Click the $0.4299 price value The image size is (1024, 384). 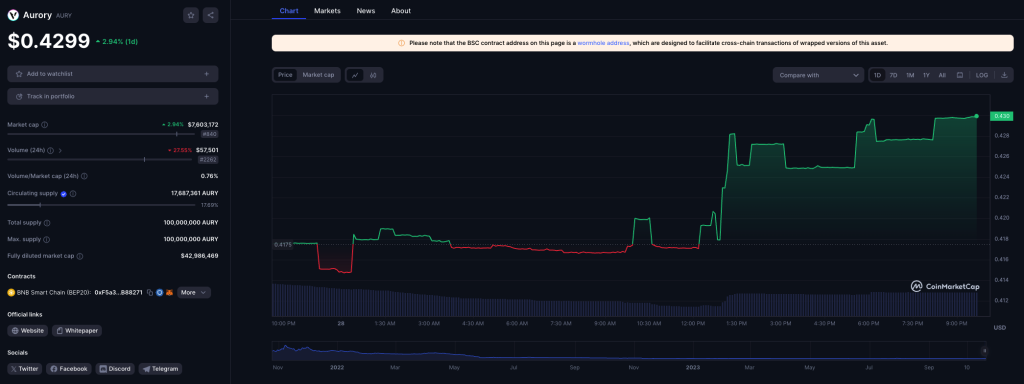[x=48, y=41]
